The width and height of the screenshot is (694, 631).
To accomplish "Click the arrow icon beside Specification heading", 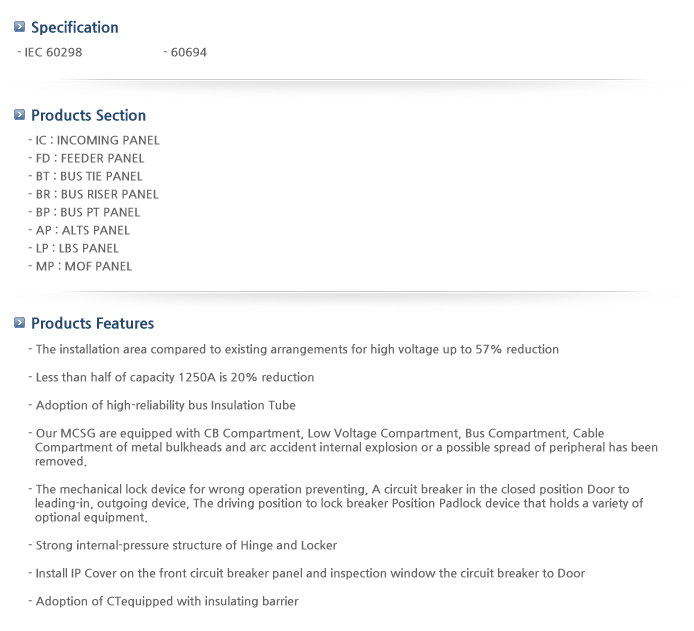I will [19, 27].
